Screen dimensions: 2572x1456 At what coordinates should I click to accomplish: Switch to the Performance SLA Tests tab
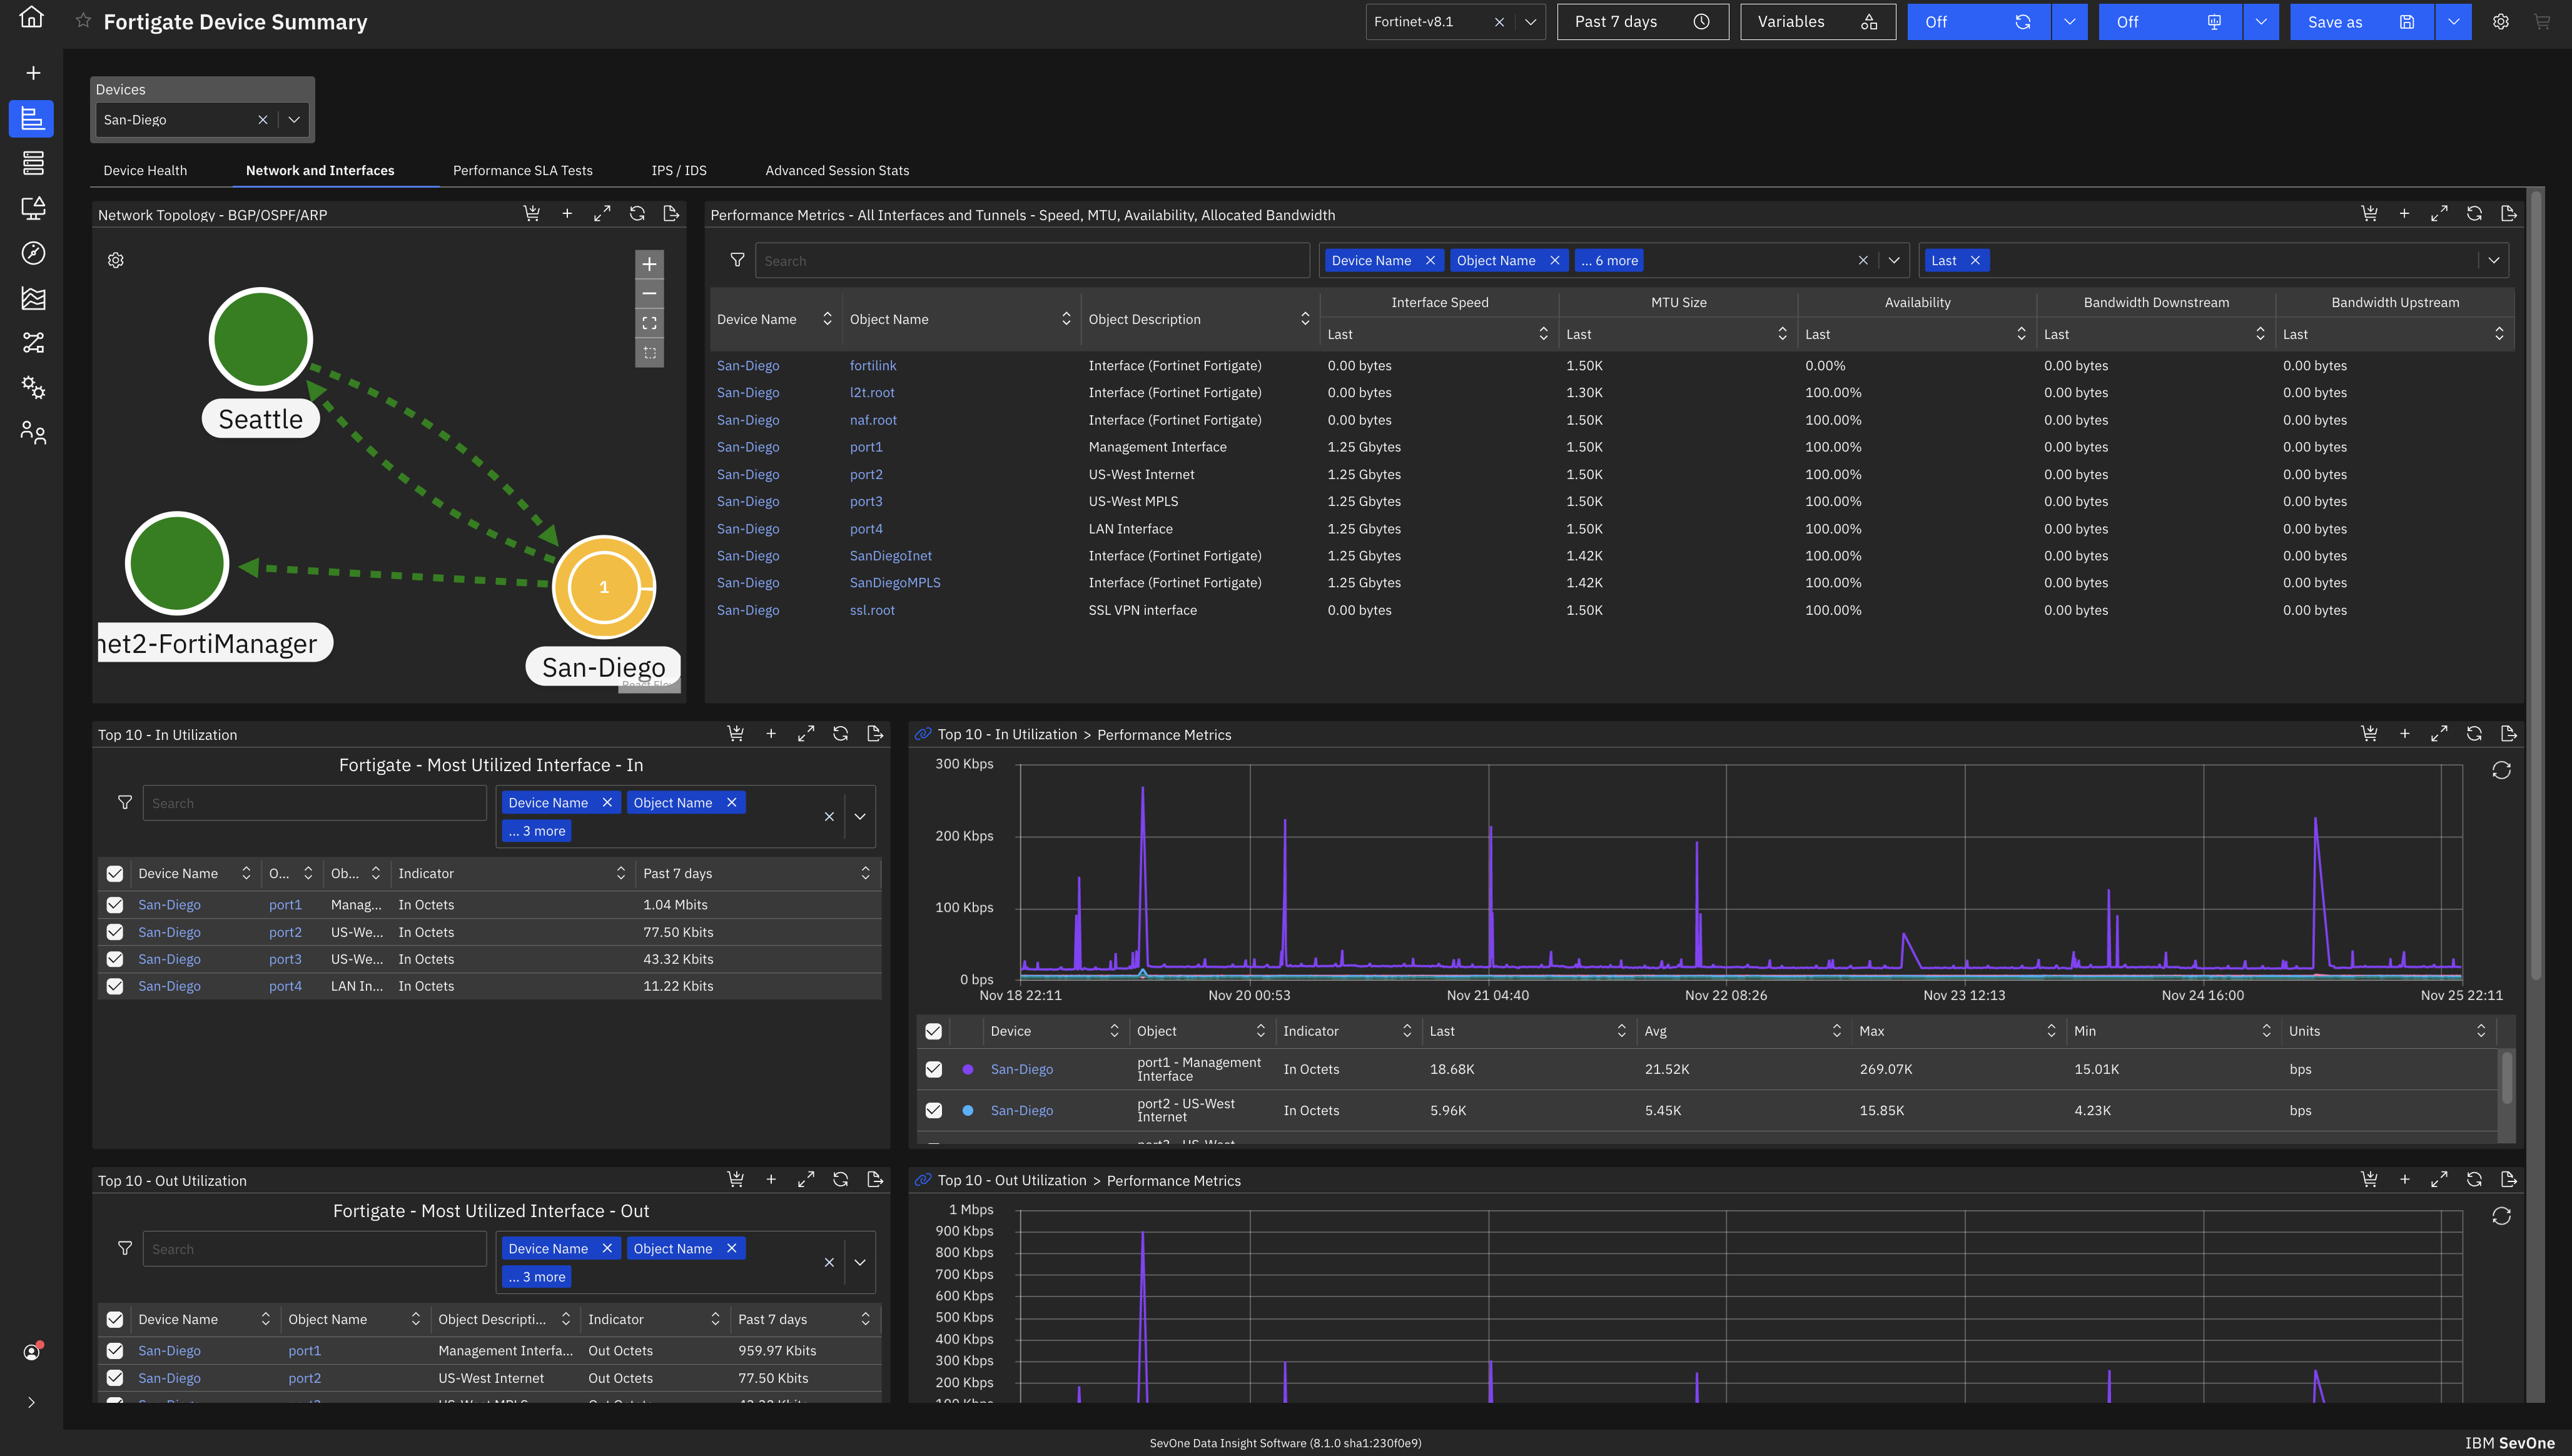522,171
